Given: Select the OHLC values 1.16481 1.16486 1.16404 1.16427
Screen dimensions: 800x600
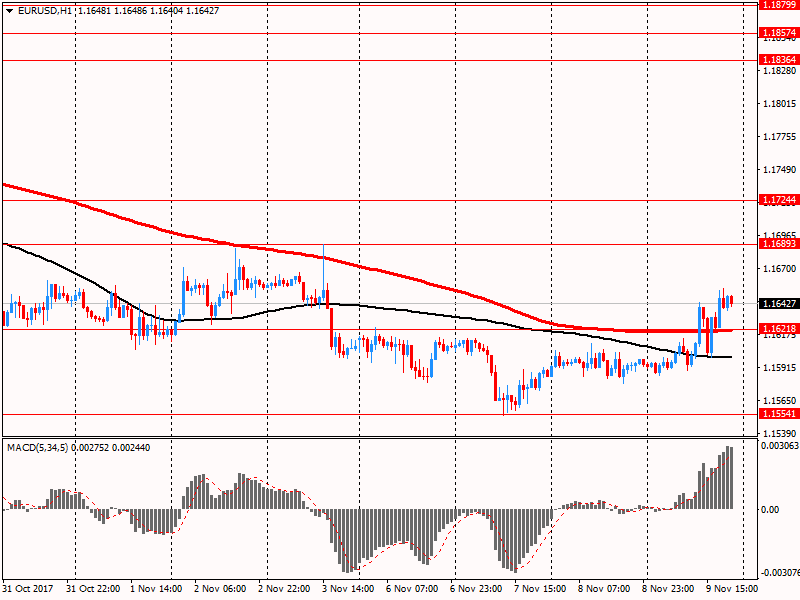Looking at the screenshot, I should tap(148, 11).
